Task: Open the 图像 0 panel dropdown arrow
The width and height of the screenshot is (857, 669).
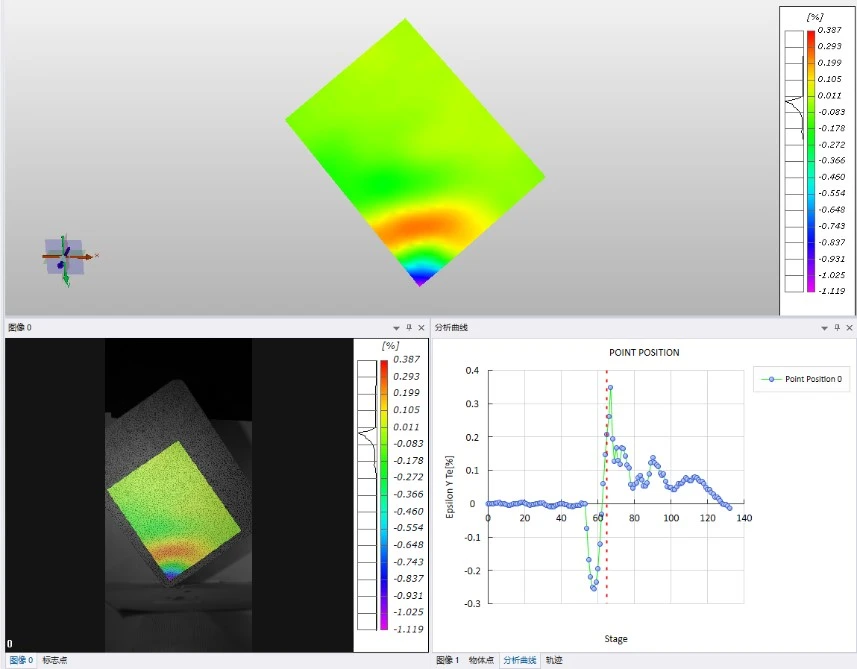Action: point(397,328)
